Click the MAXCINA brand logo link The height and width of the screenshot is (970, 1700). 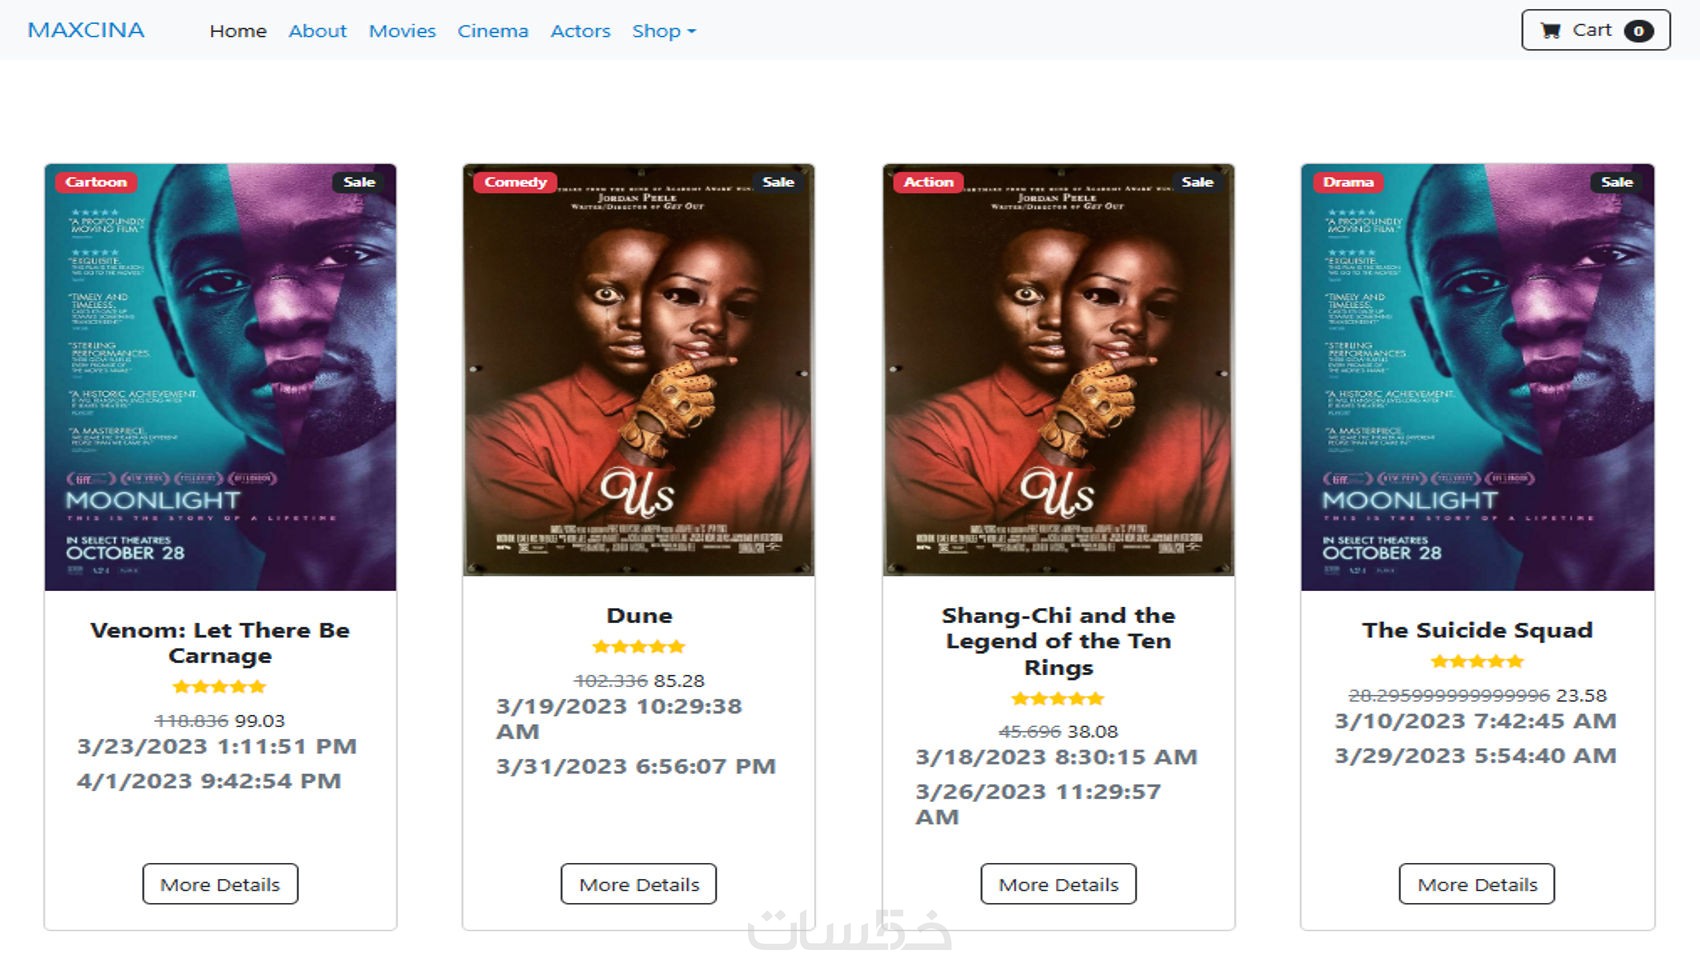click(x=86, y=30)
